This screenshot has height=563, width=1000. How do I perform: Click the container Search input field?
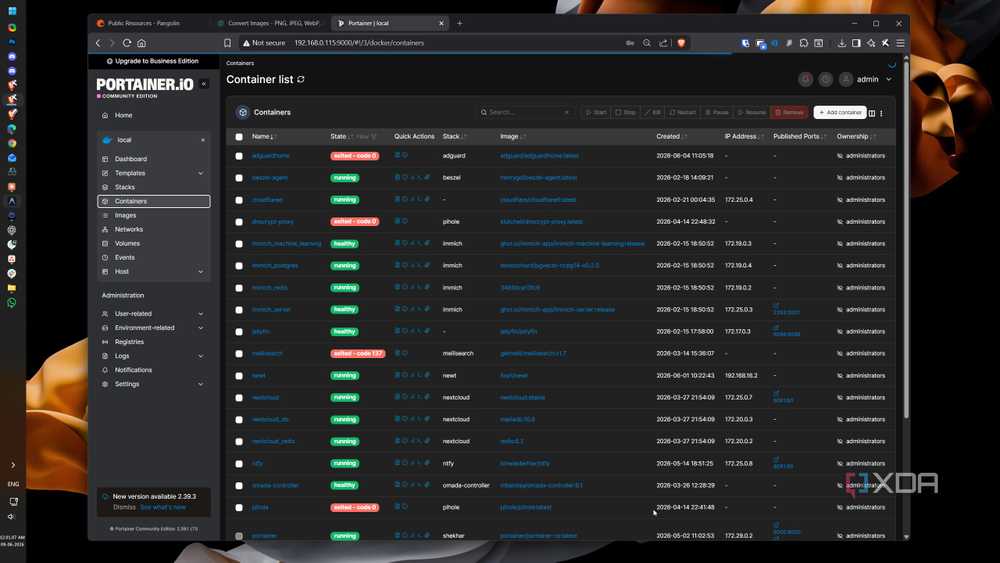[x=526, y=112]
